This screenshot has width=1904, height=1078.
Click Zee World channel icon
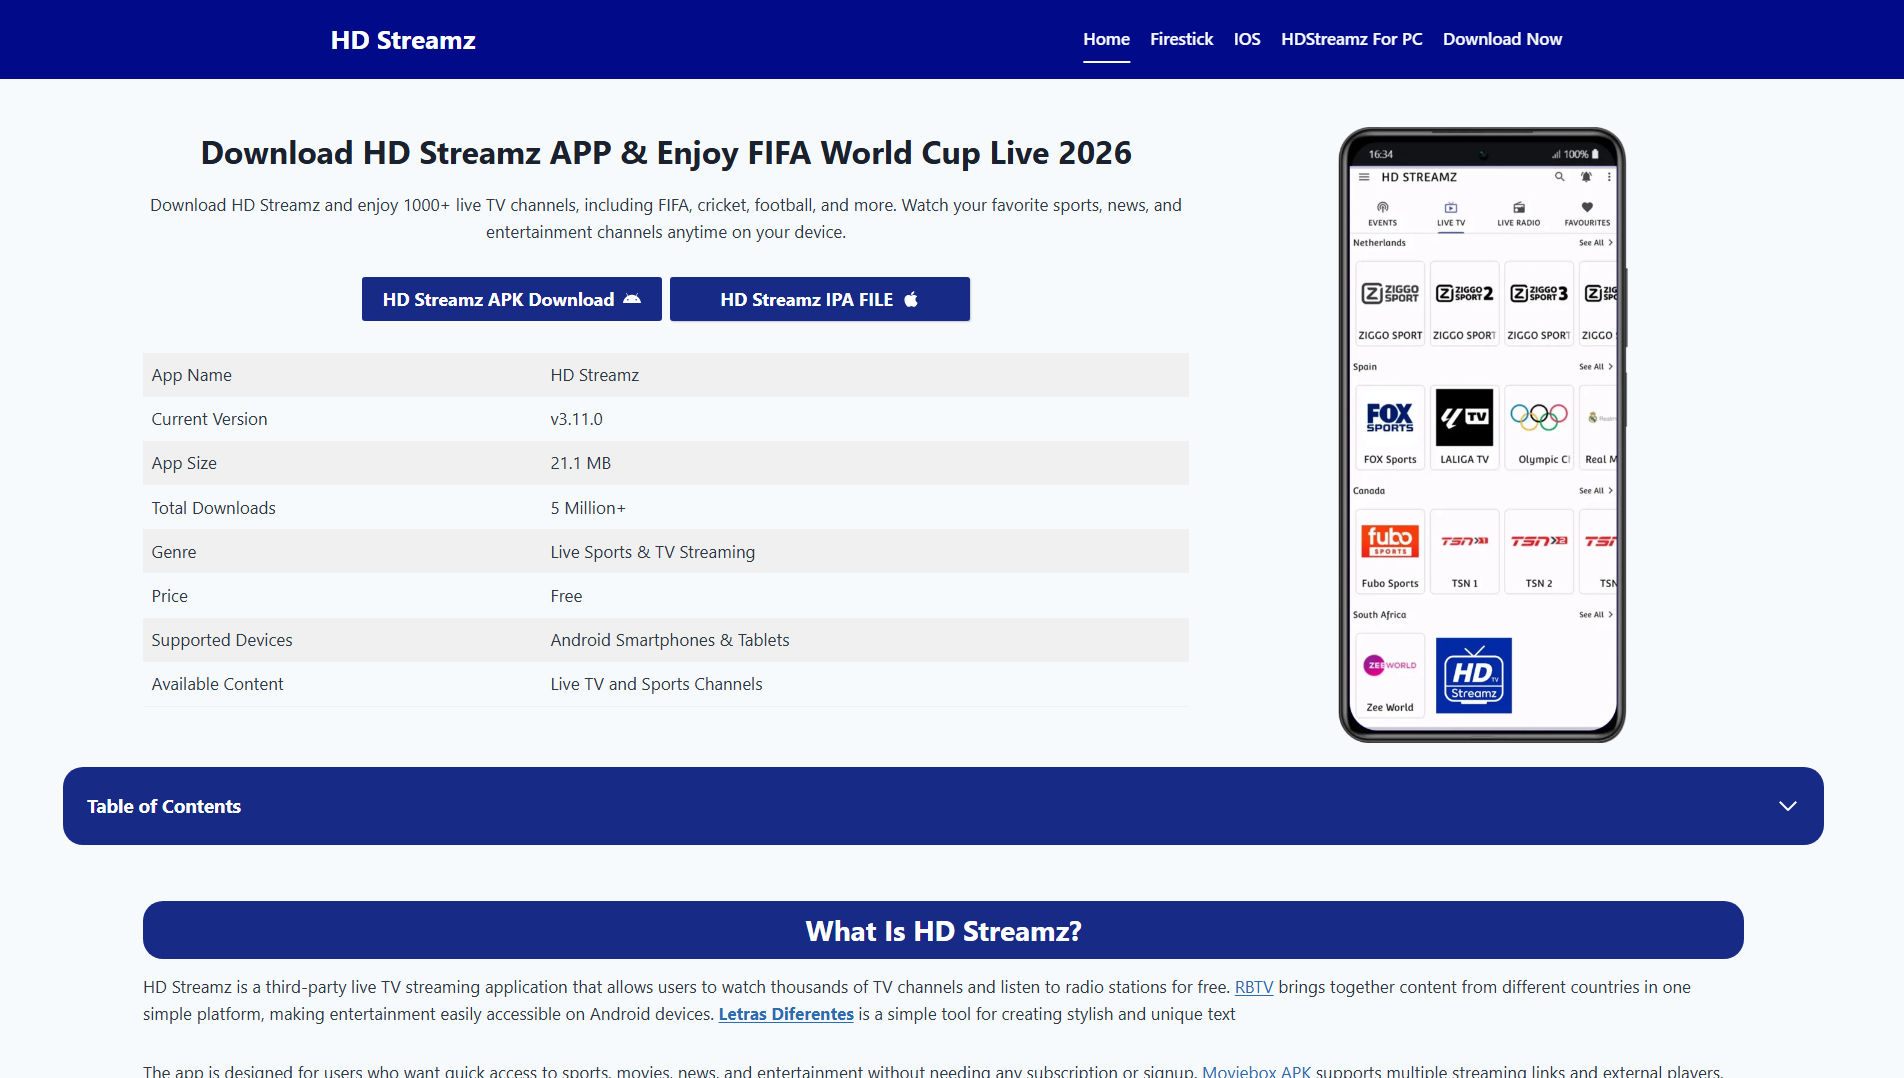pos(1390,665)
